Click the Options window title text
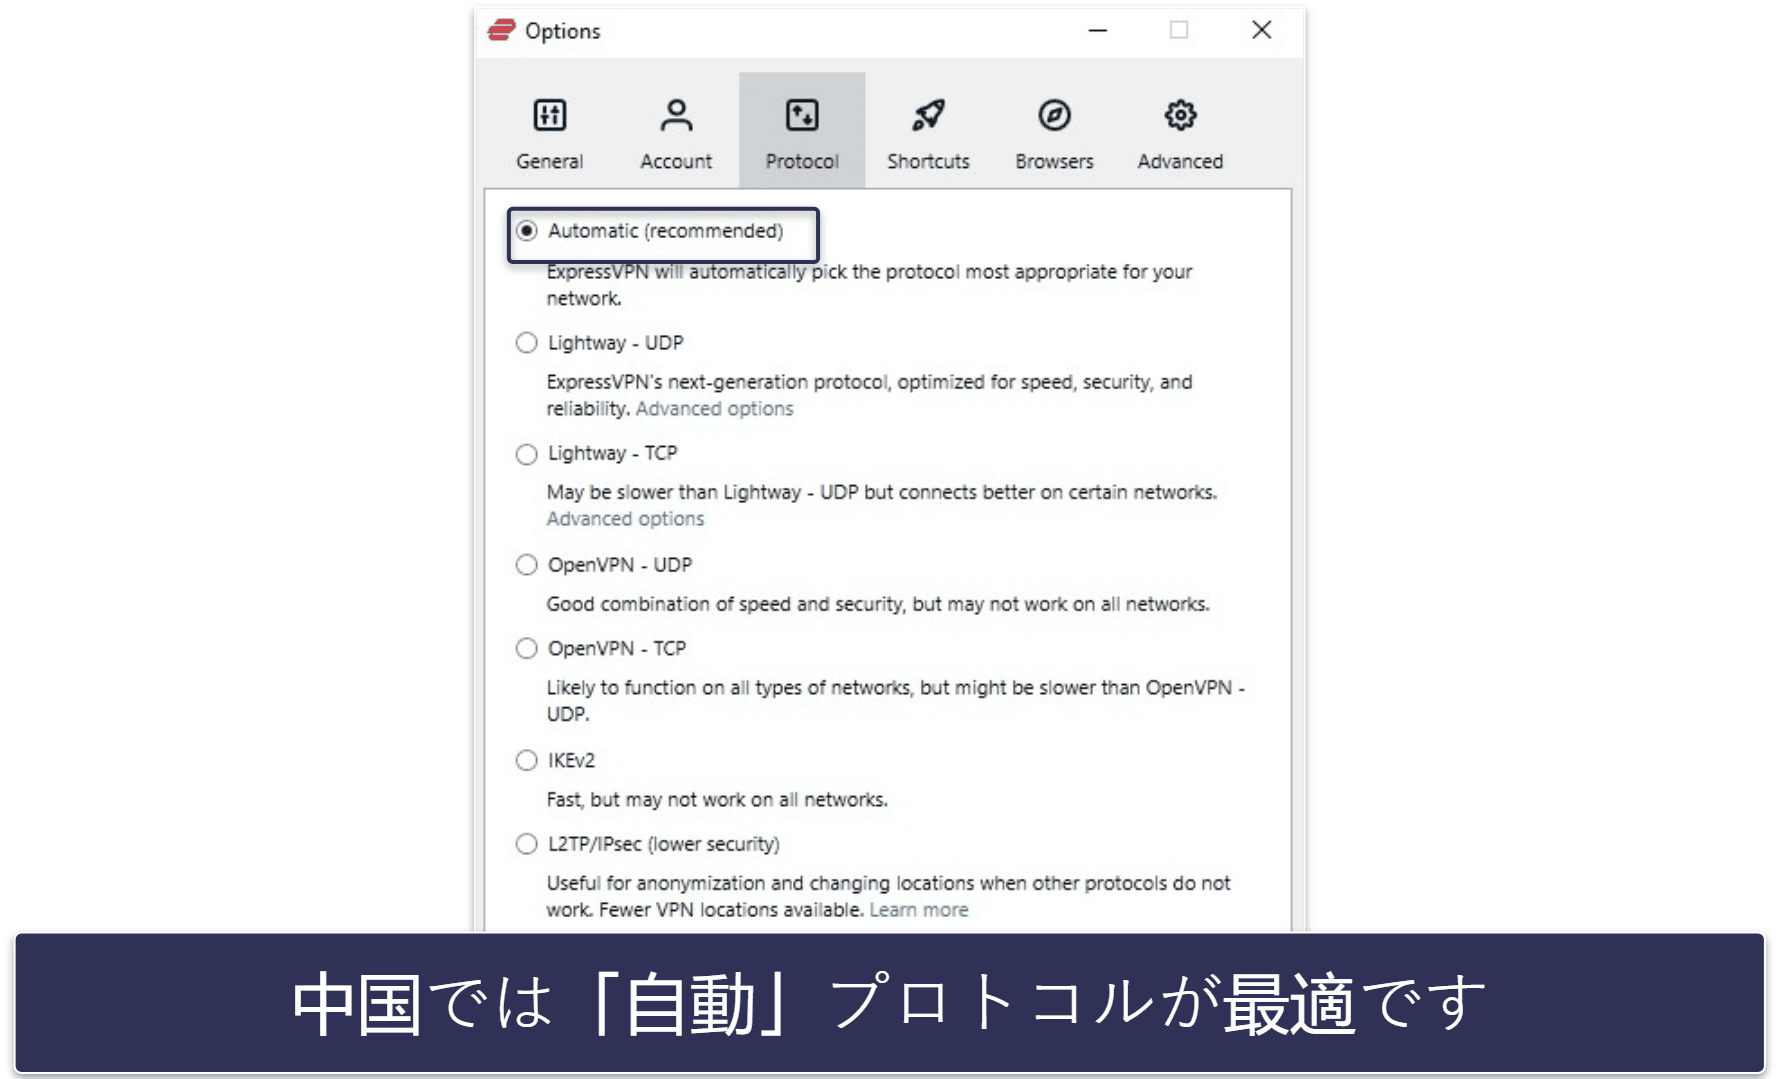The width and height of the screenshot is (1778, 1079). (563, 31)
